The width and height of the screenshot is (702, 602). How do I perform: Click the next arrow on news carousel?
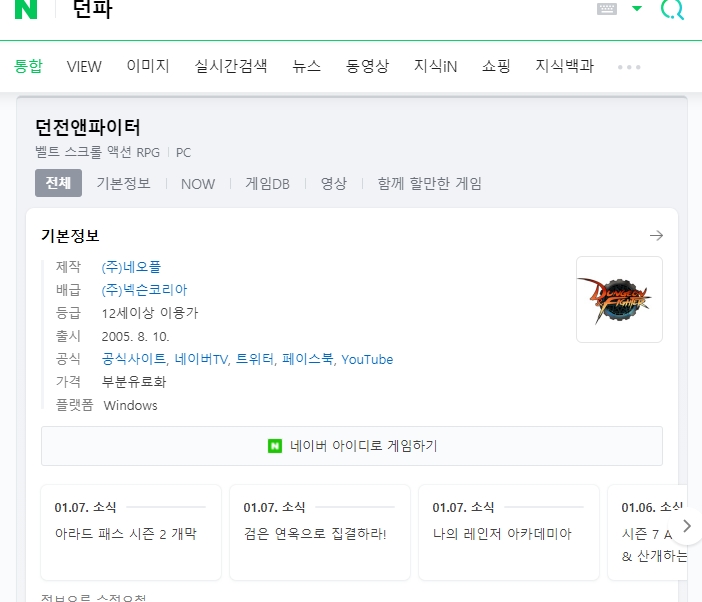(x=686, y=526)
